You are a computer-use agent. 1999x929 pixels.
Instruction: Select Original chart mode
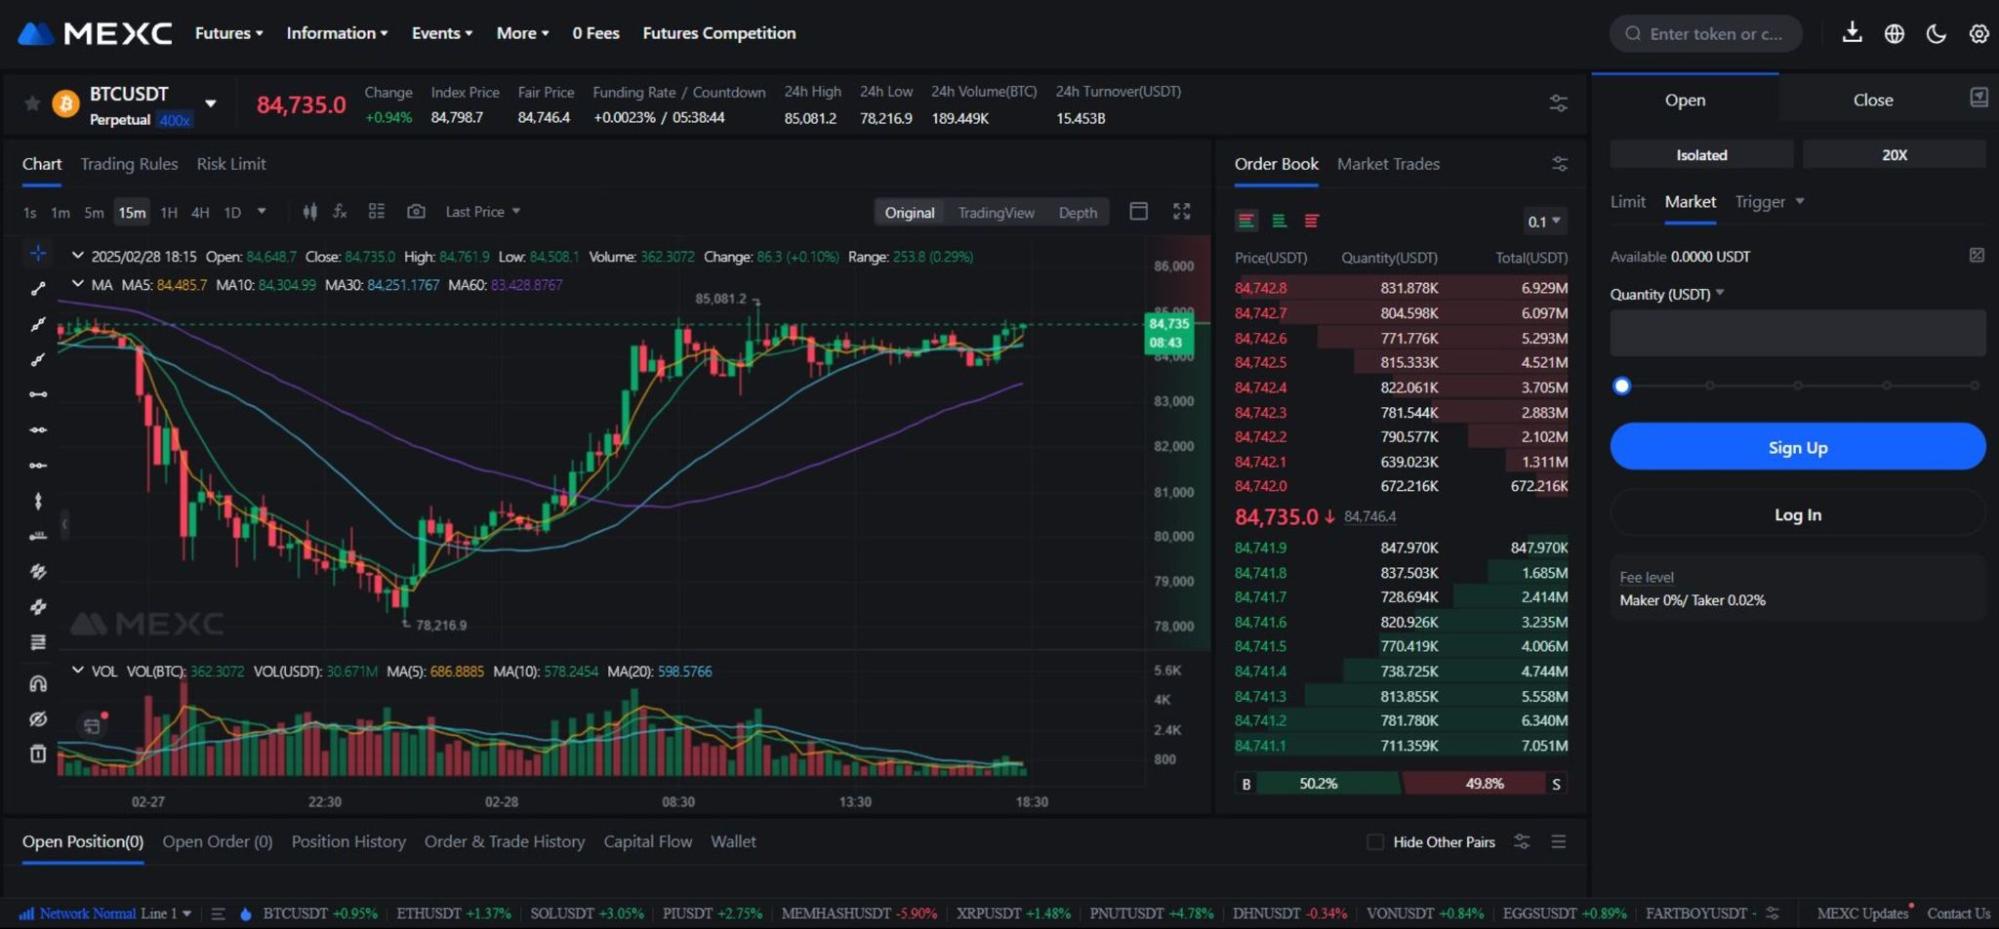[x=909, y=212]
